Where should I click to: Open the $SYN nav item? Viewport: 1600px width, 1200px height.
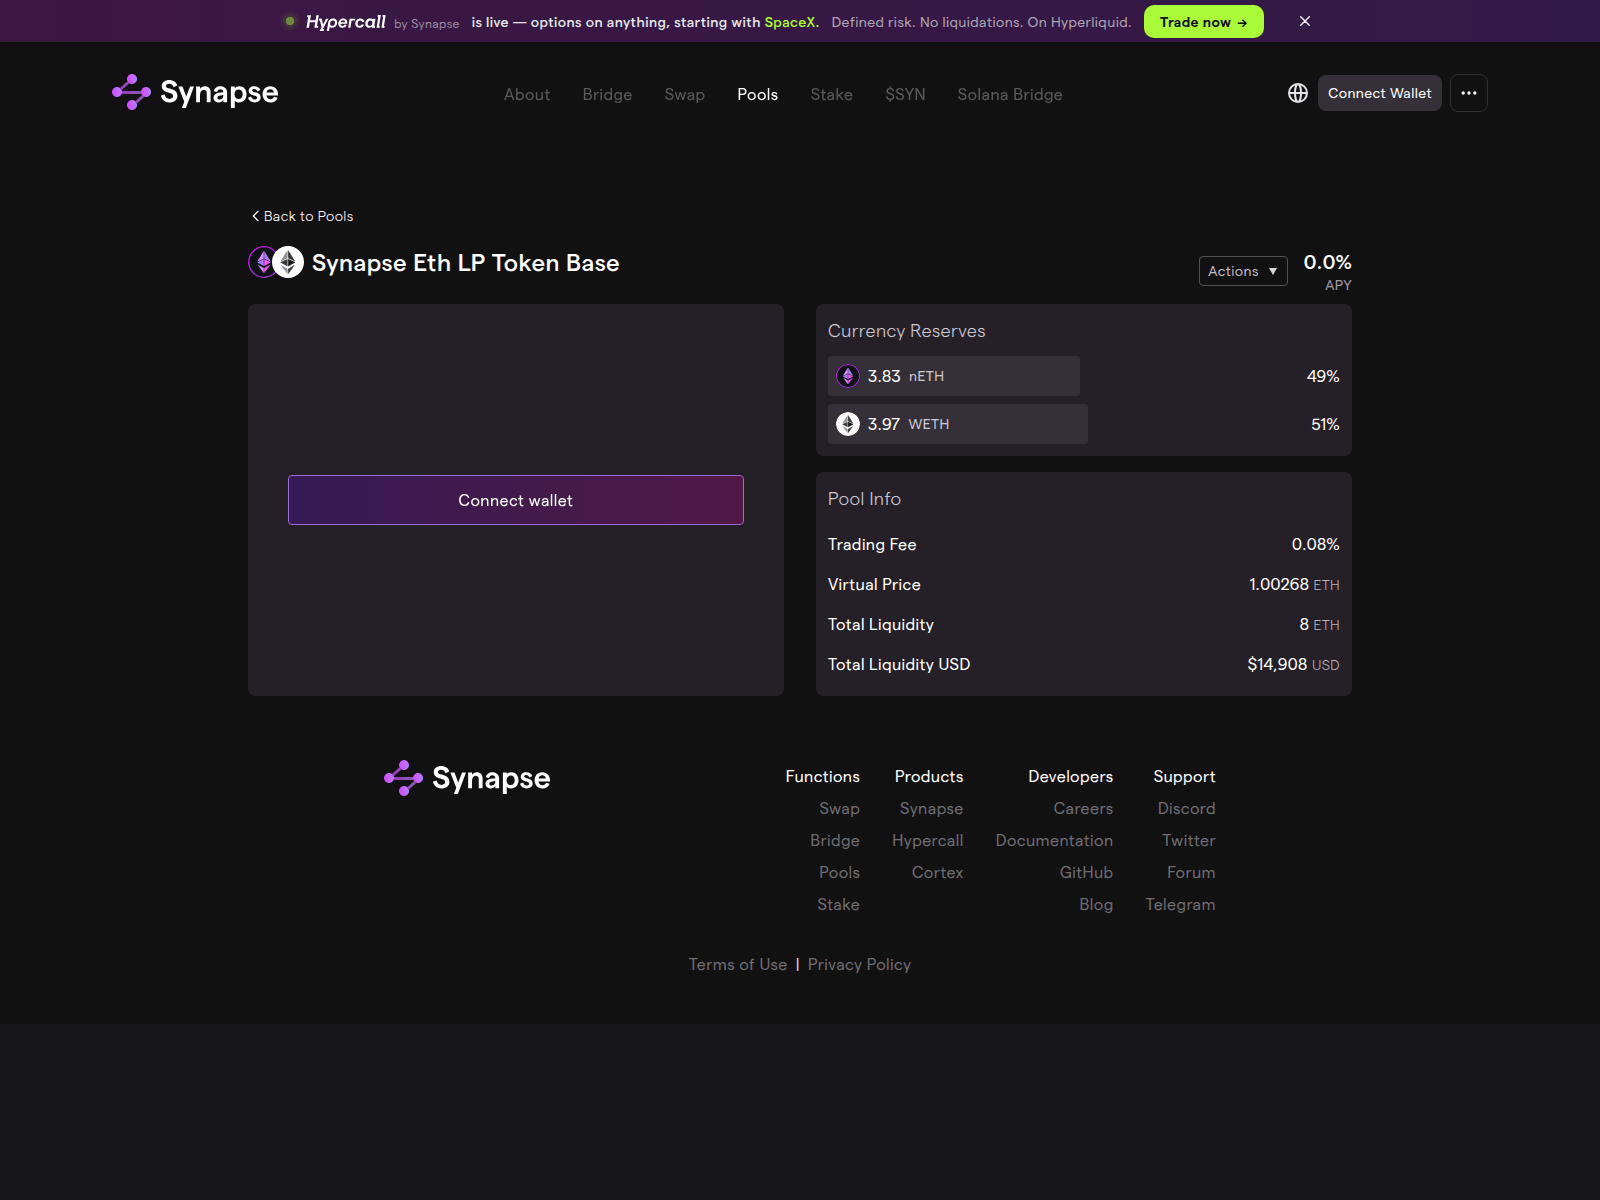[x=905, y=94]
